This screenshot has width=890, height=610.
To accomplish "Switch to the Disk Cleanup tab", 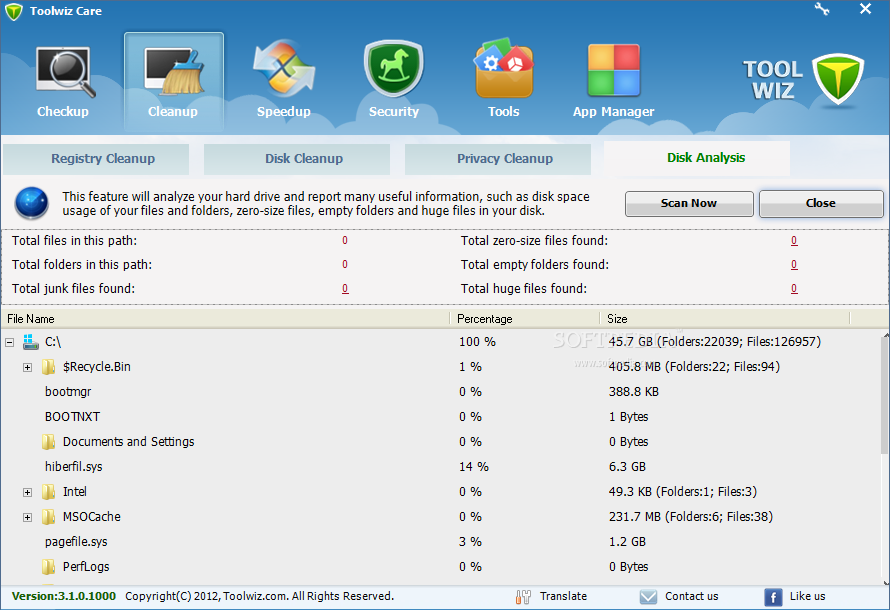I will click(297, 159).
